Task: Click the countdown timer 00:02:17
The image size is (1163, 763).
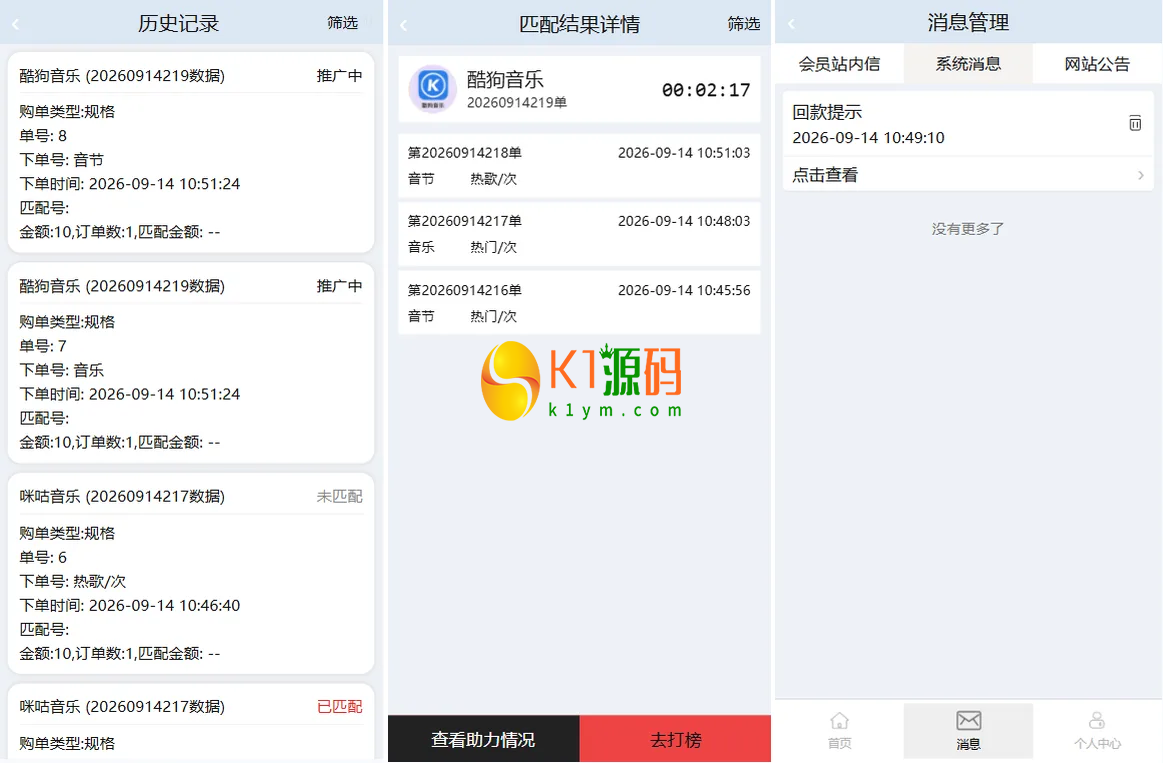Action: pos(706,90)
